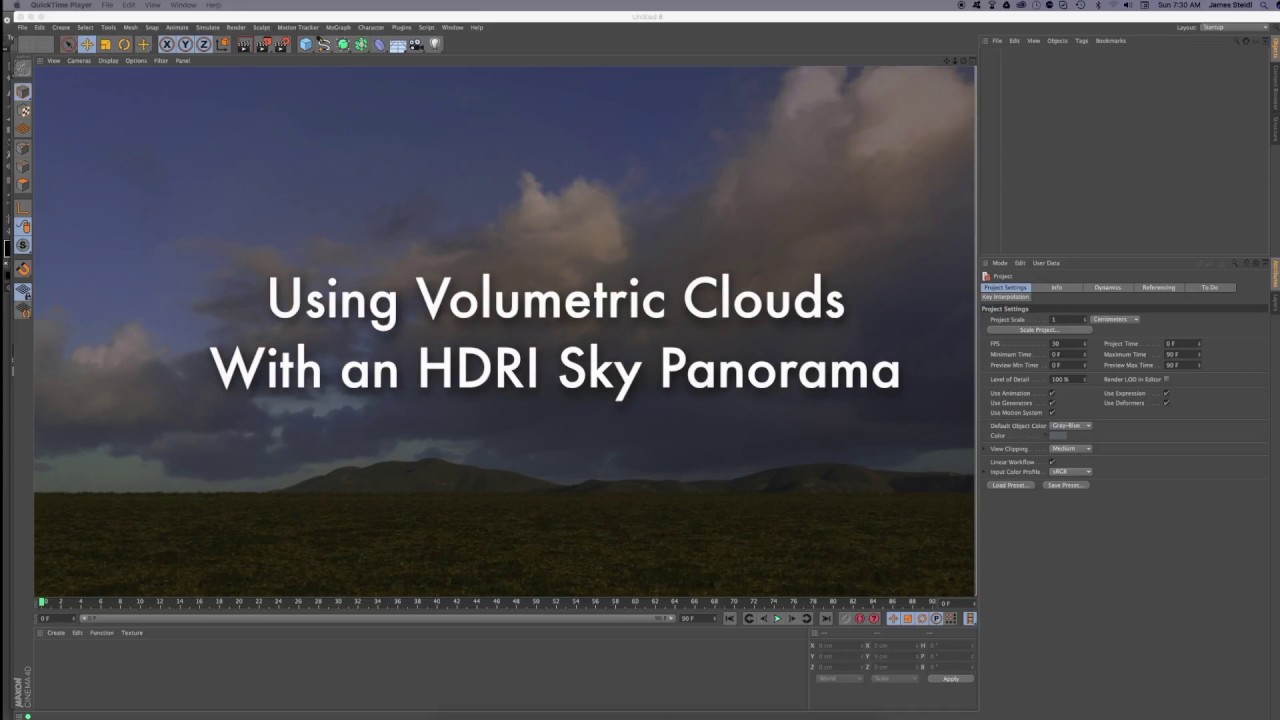Toggle Linear Workflow checkbox
This screenshot has height=720, width=1280.
[1052, 462]
